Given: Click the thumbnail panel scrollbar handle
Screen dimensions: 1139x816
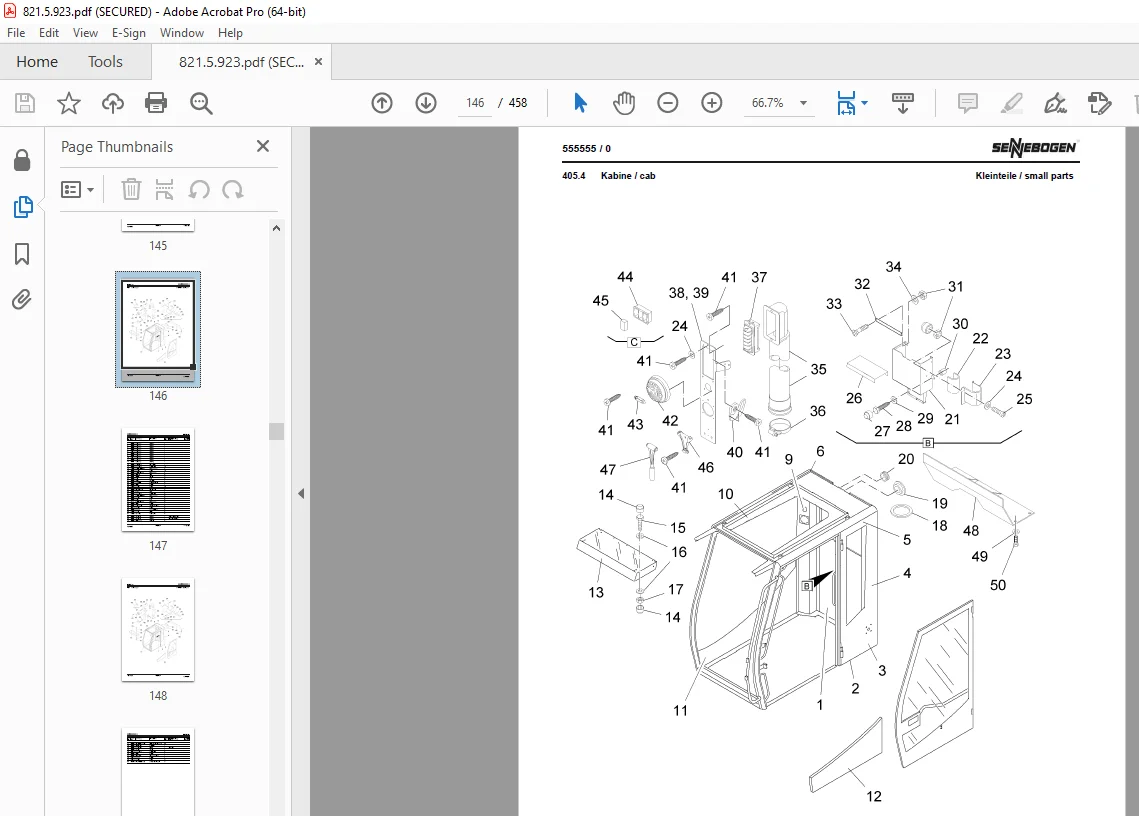Looking at the screenshot, I should 276,431.
